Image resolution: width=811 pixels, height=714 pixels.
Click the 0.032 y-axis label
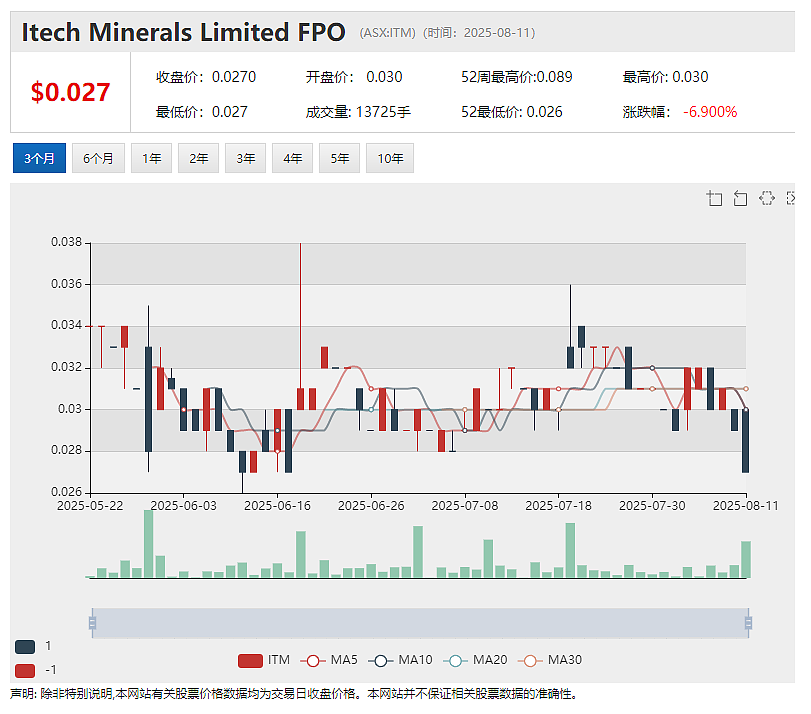(66, 367)
